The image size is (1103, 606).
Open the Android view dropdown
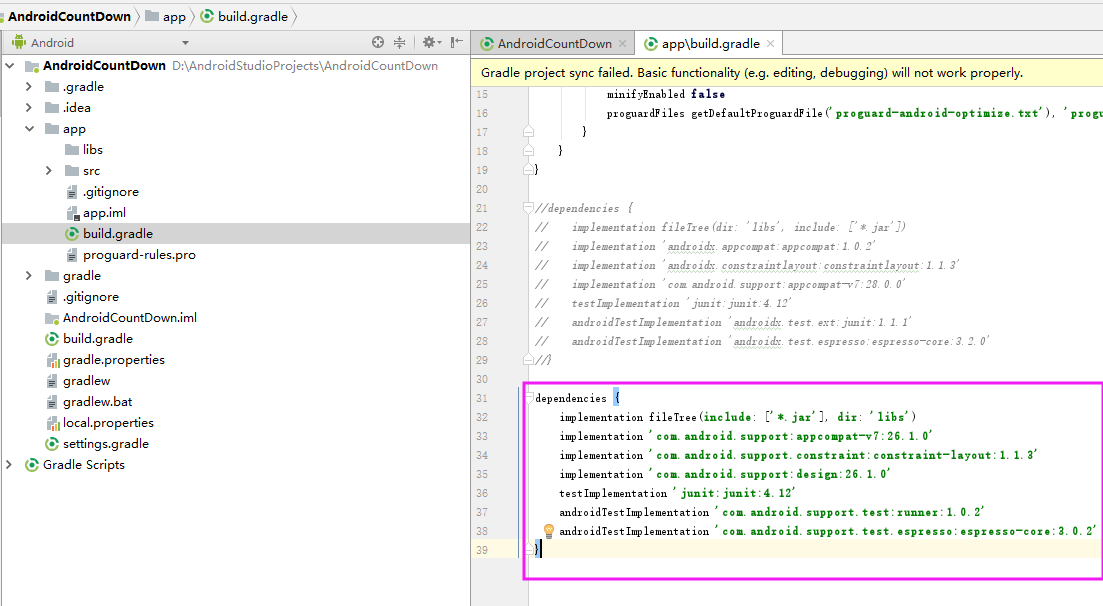point(185,43)
